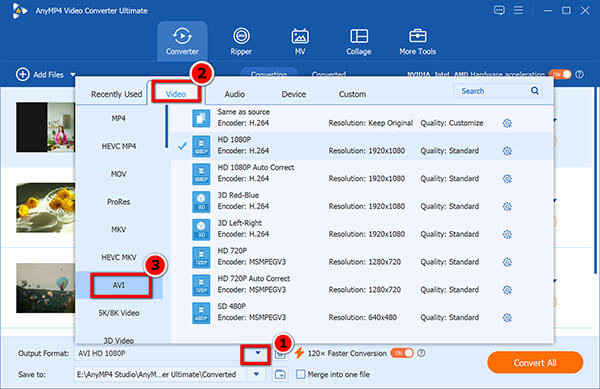The image size is (600, 389).
Task: Select MOV format
Action: 119,174
